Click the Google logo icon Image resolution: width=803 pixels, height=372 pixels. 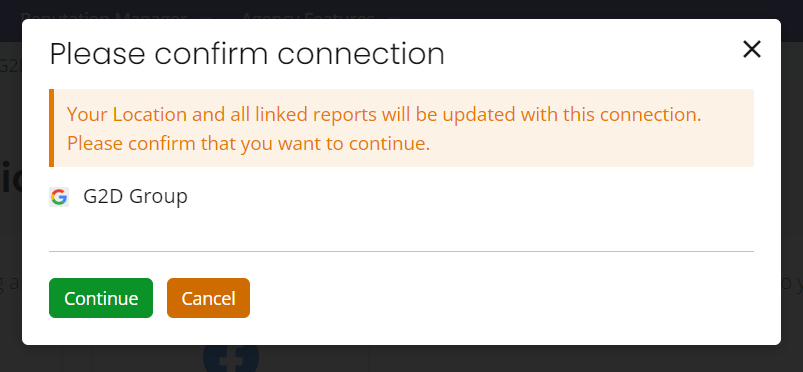click(x=59, y=197)
